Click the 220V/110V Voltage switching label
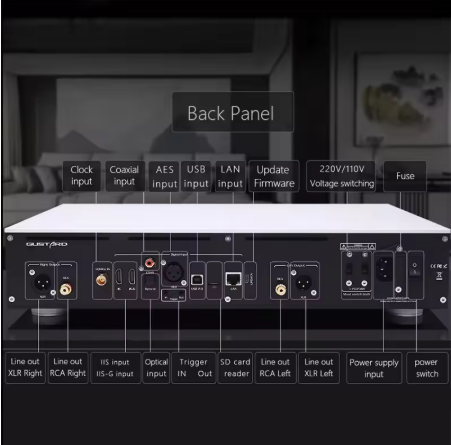Screen dimensions: 451x445 point(341,176)
